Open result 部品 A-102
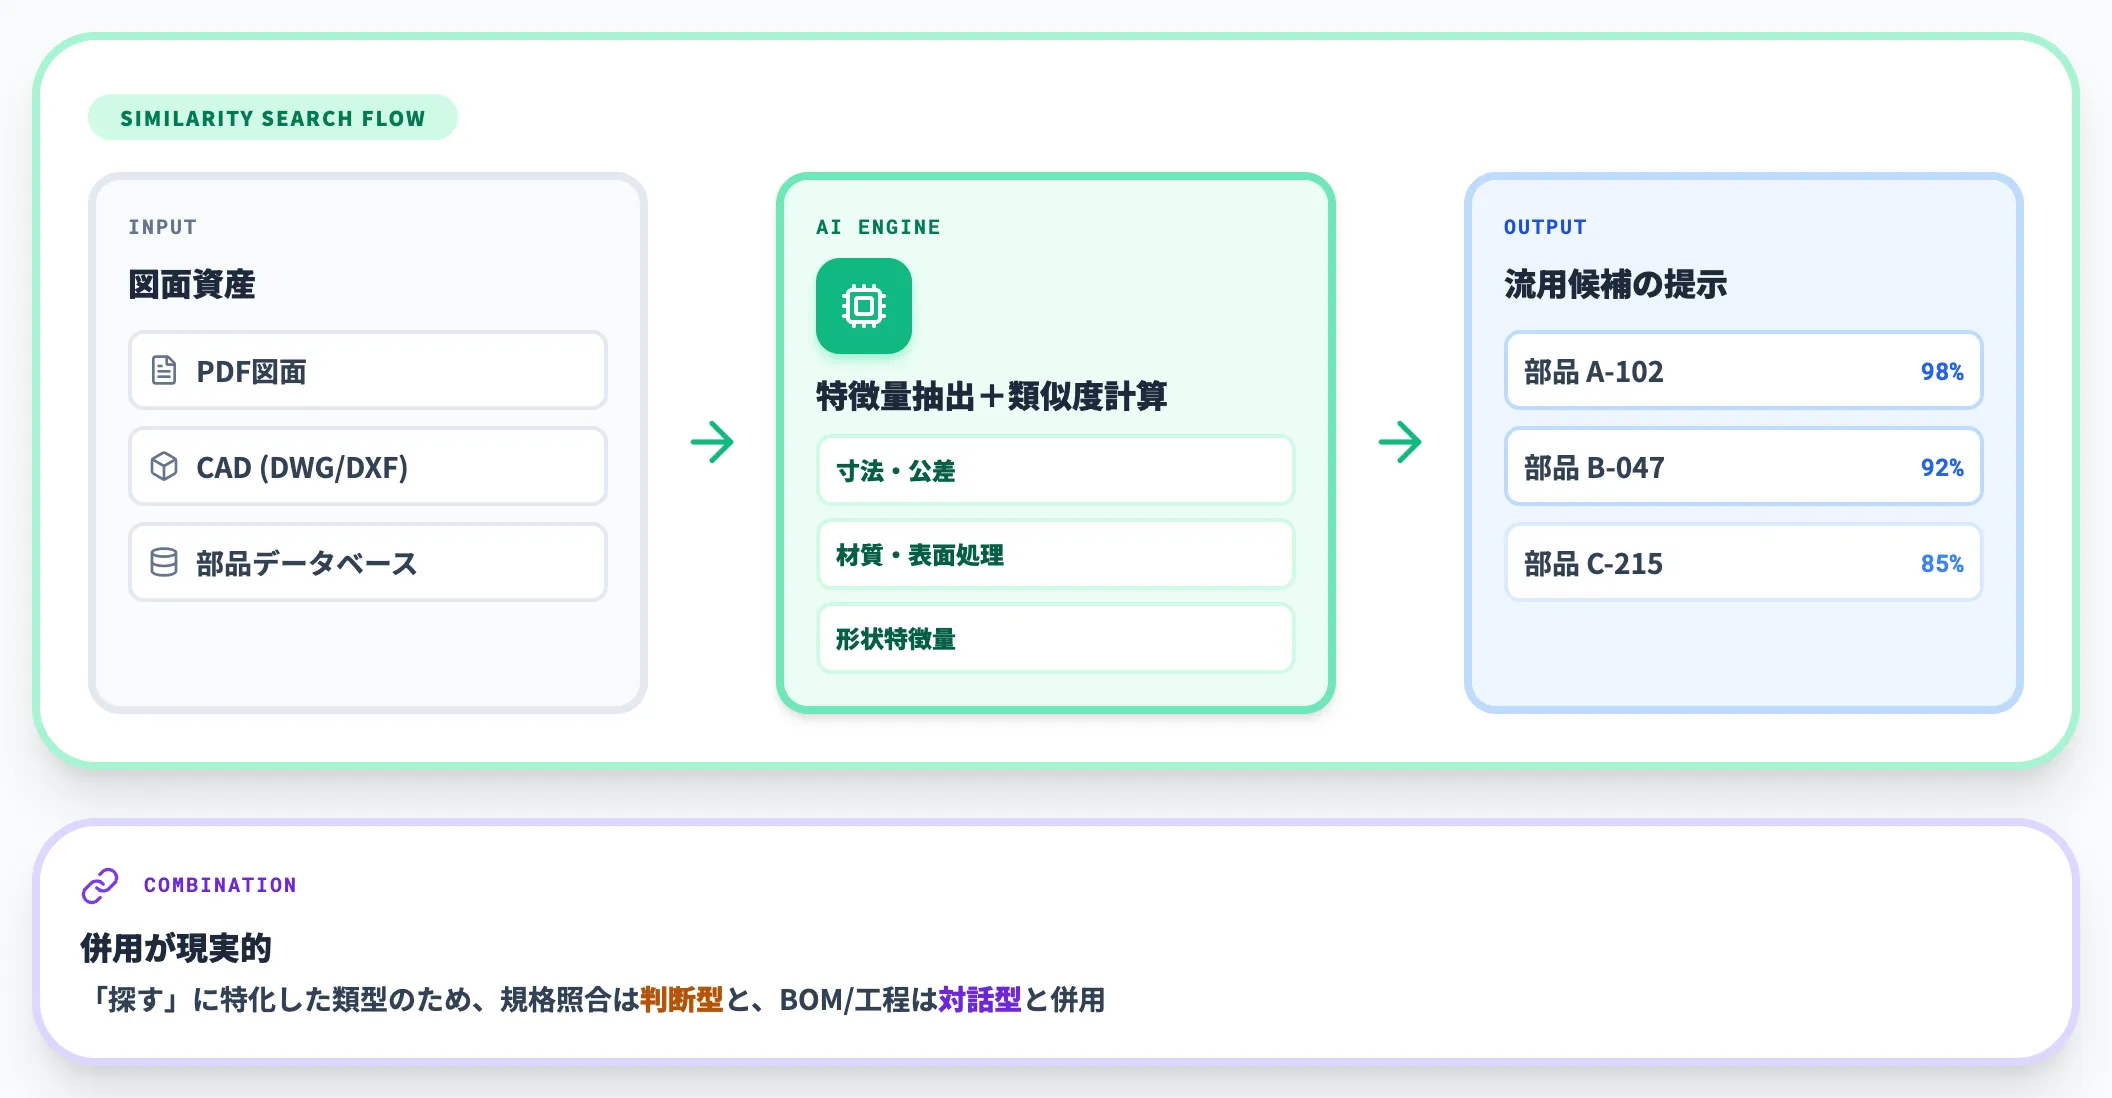 (x=1744, y=371)
